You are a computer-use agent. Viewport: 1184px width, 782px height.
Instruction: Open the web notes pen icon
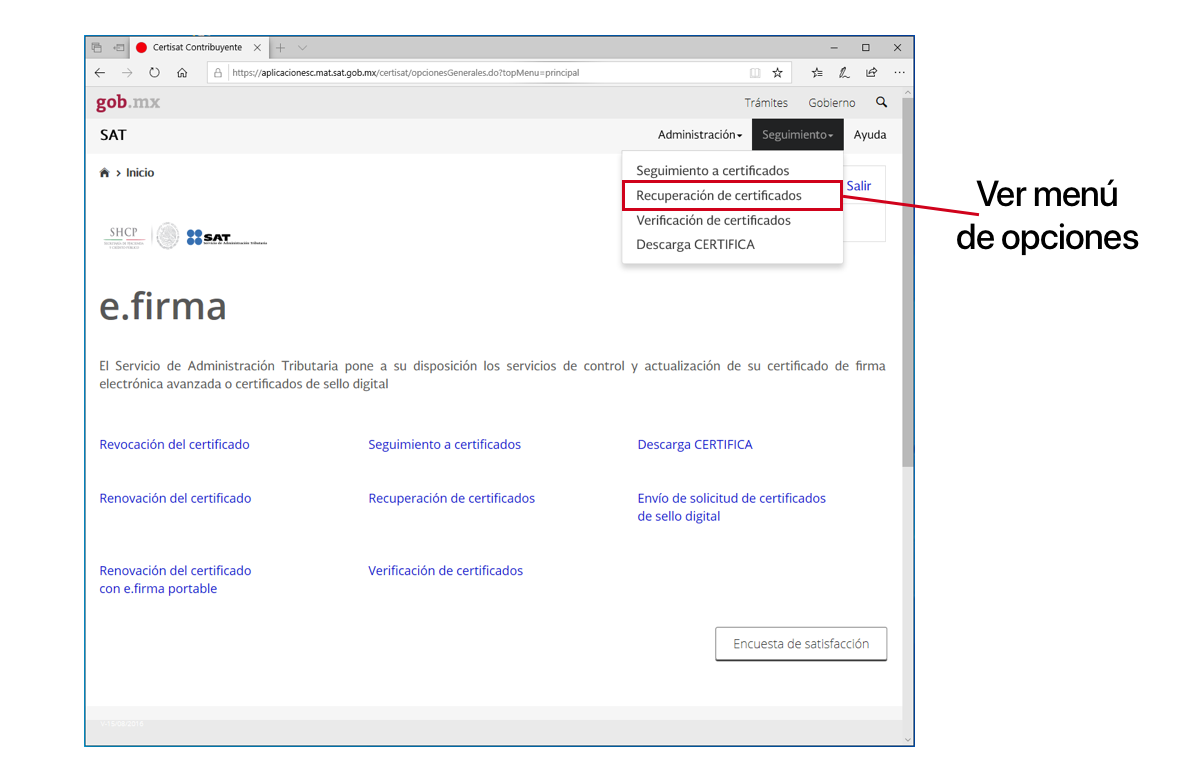point(843,72)
